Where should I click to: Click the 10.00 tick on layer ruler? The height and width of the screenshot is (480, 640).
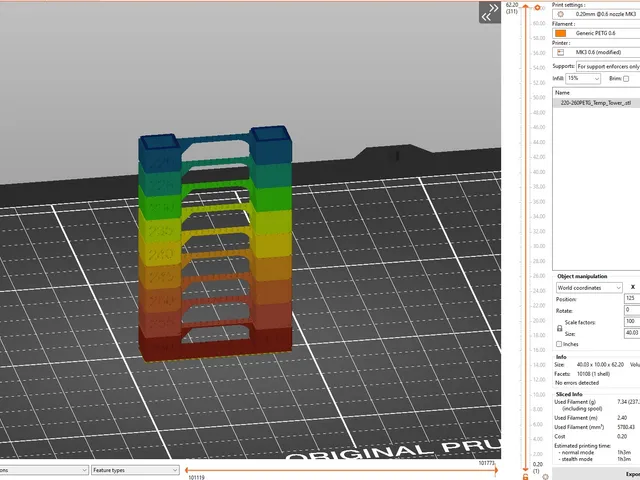(x=539, y=395)
